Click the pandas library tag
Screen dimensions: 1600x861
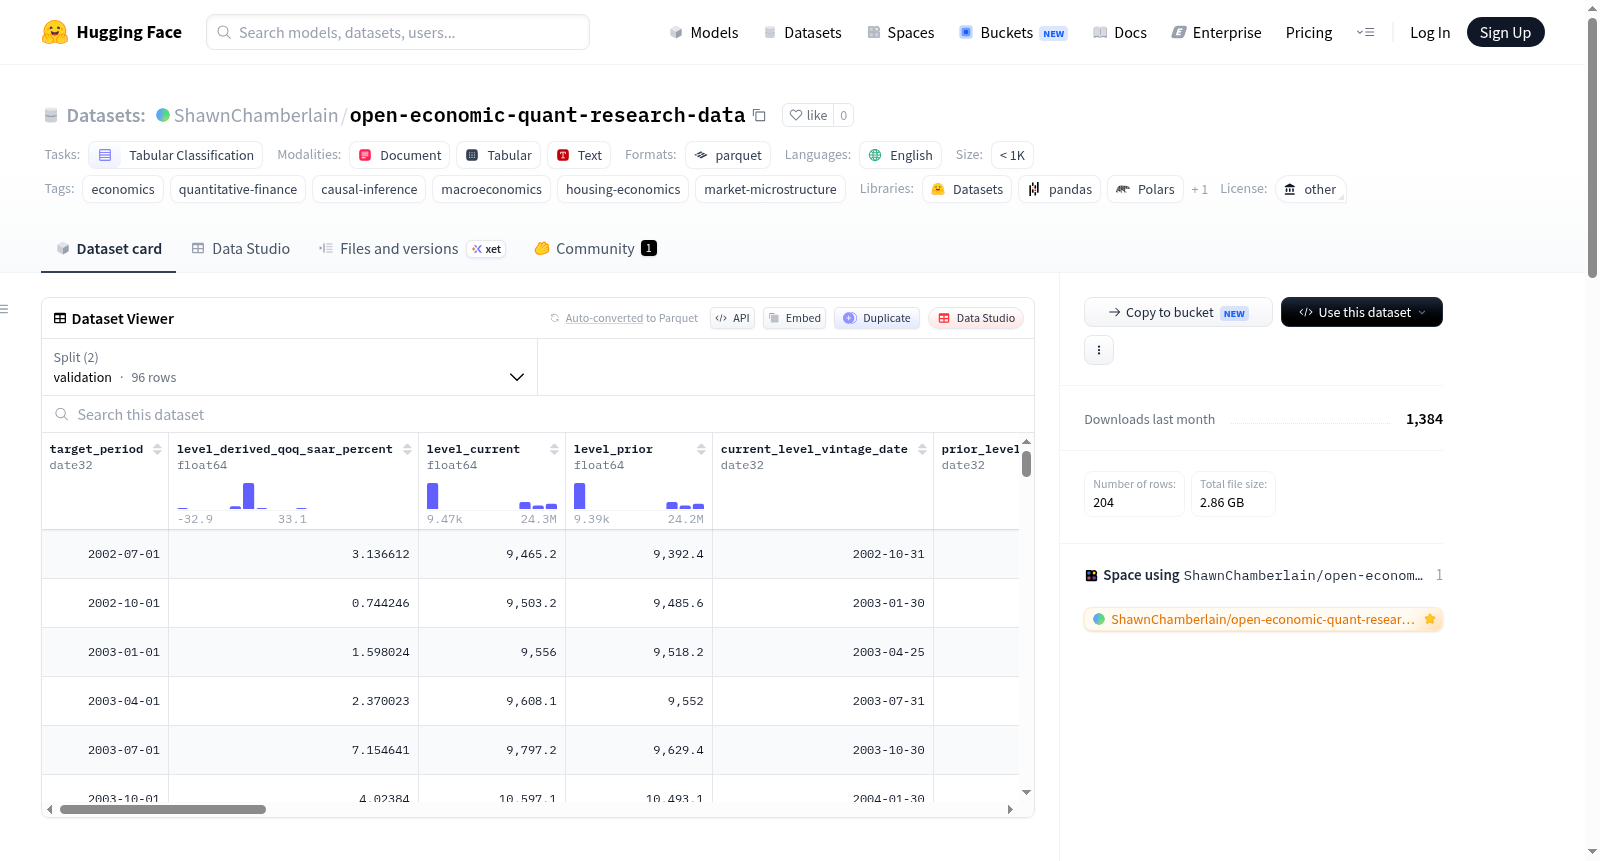click(x=1060, y=189)
